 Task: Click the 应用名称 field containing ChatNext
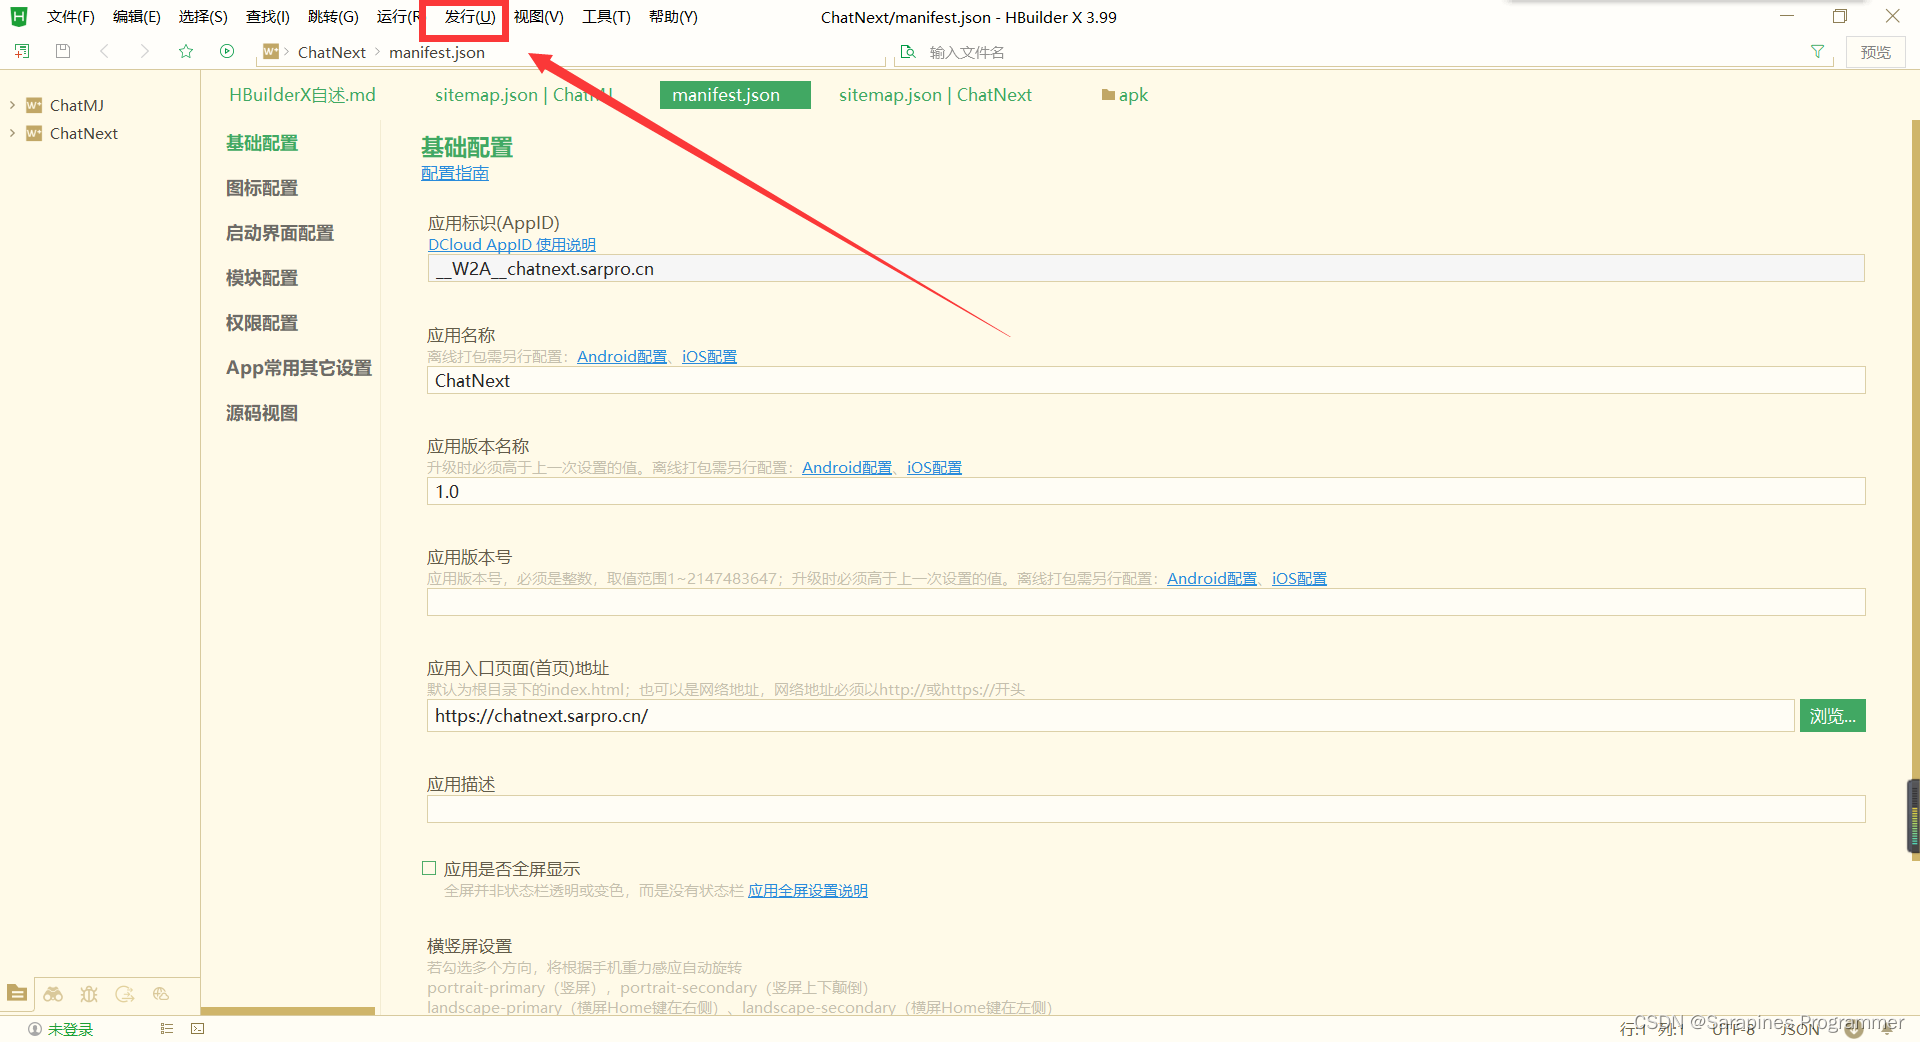(1146, 380)
